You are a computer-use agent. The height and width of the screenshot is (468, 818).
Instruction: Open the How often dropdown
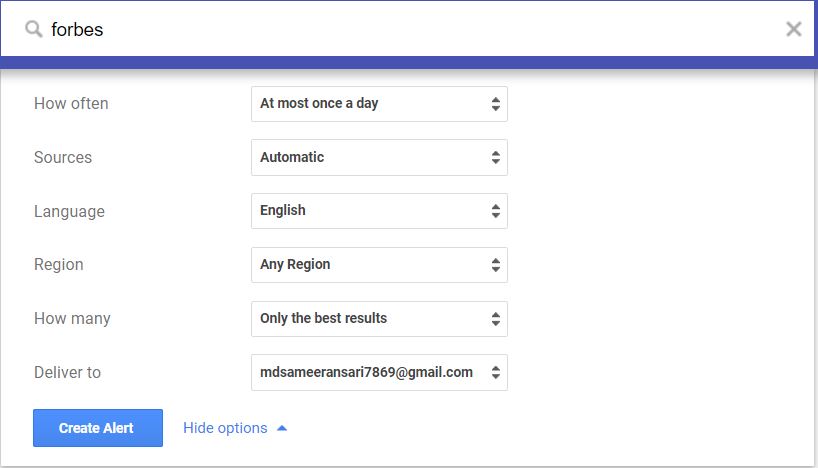tap(379, 104)
